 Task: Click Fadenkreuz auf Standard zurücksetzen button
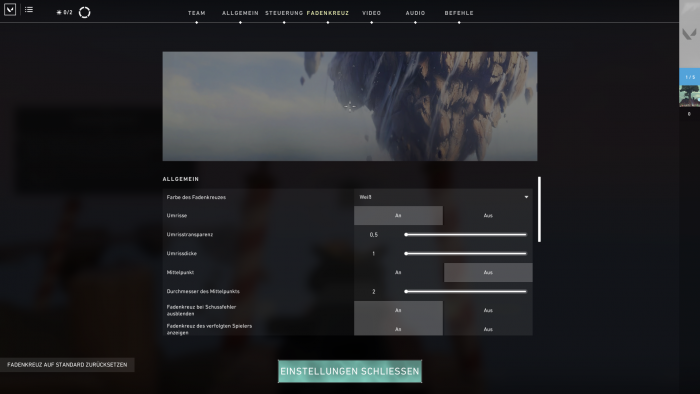pyautogui.click(x=67, y=365)
